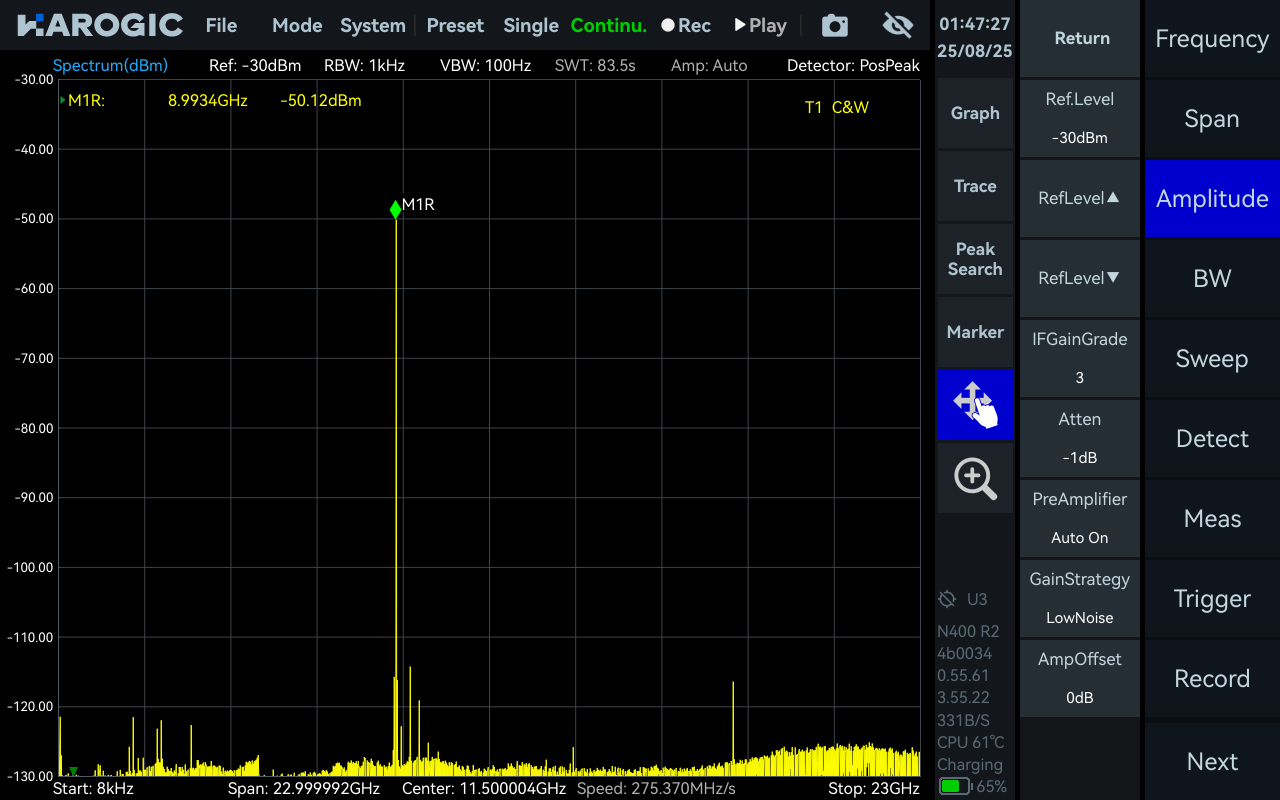Activate the magnifier zoom tool
Image resolution: width=1280 pixels, height=800 pixels.
click(x=975, y=479)
